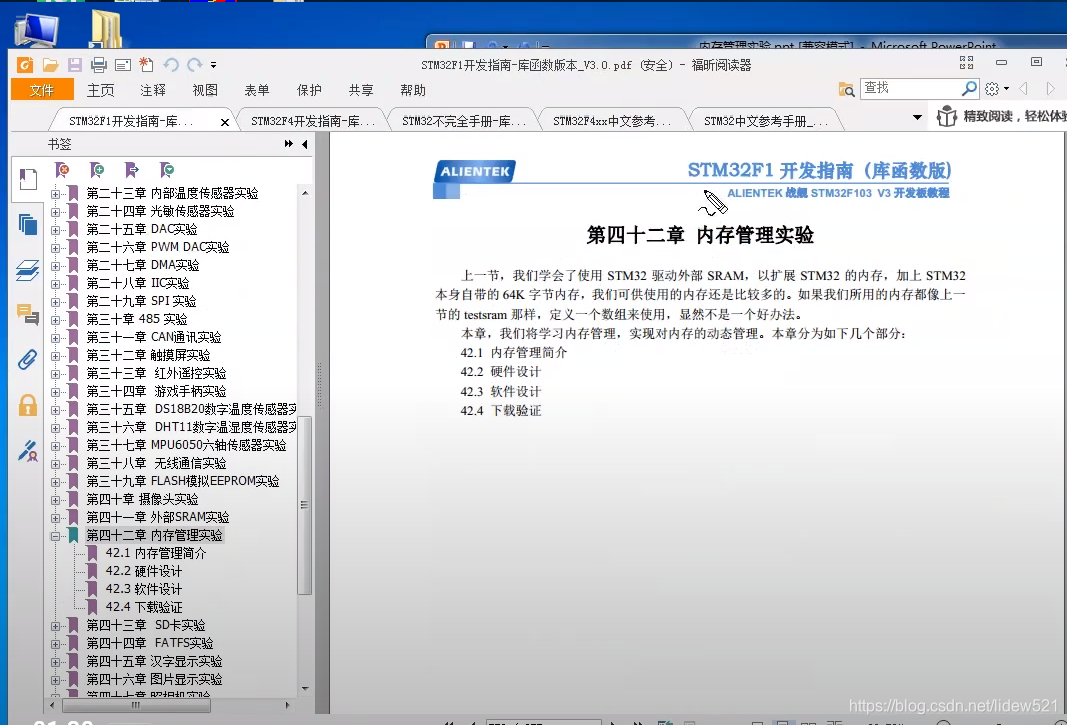Close the STM32F1开发指南 tab
Viewport: 1067px width, 725px height.
(225, 123)
